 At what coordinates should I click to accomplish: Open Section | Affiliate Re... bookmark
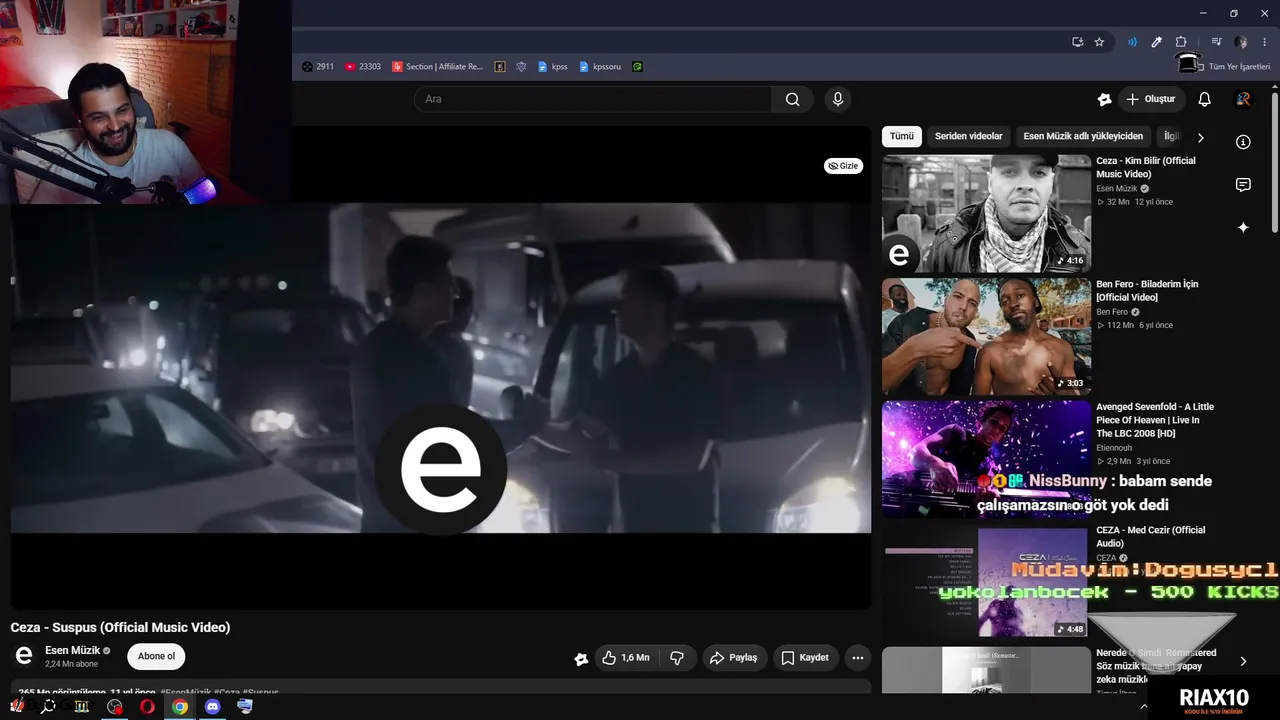pos(437,67)
